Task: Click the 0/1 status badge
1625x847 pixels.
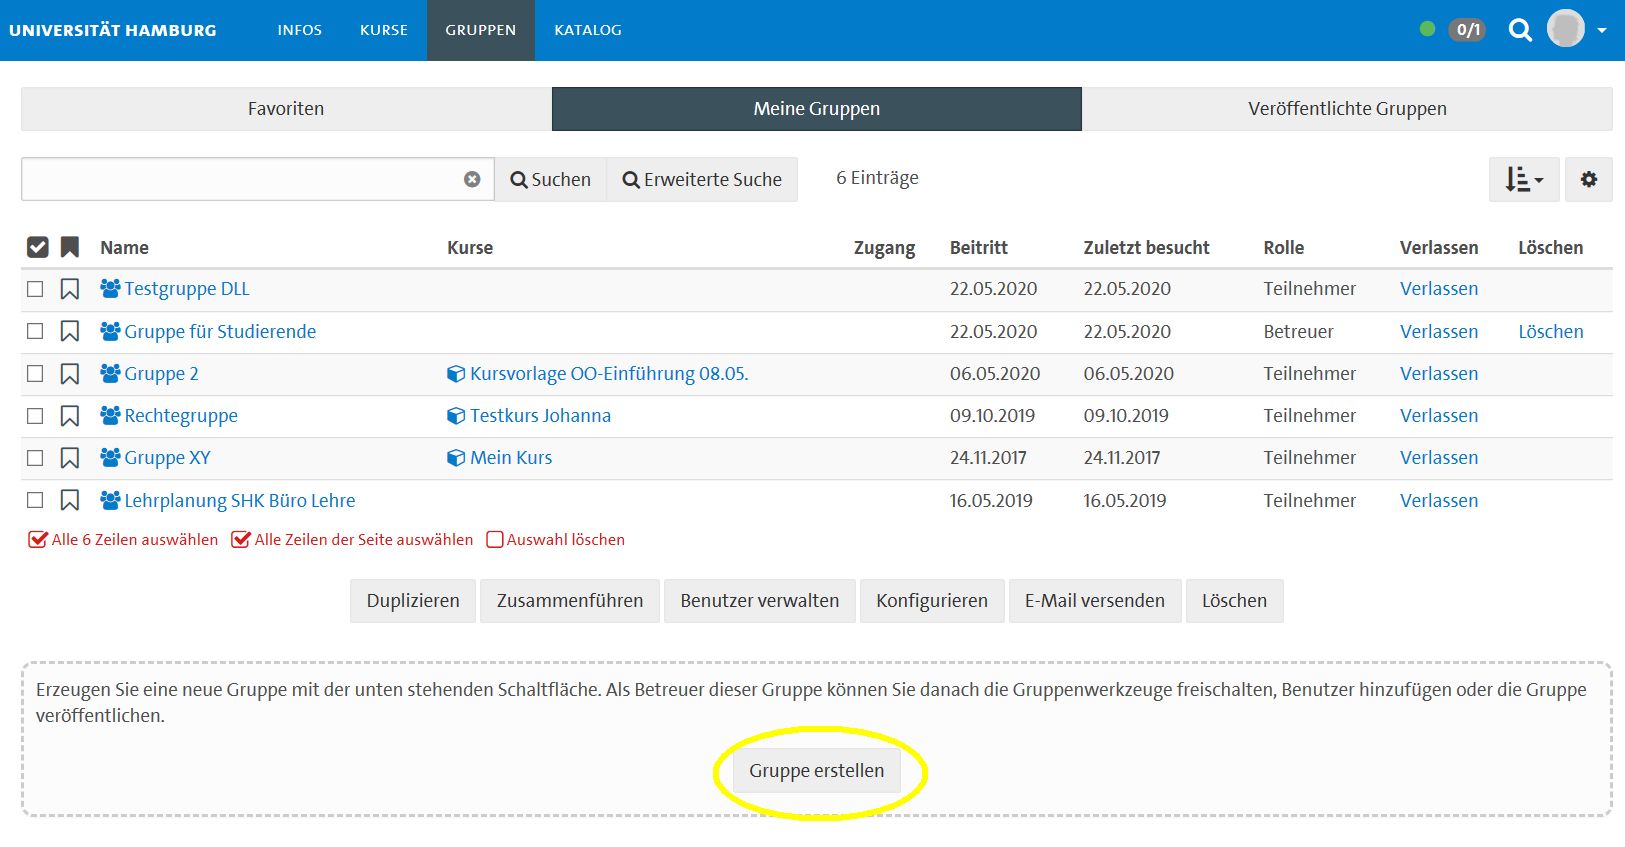Action: click(x=1467, y=30)
